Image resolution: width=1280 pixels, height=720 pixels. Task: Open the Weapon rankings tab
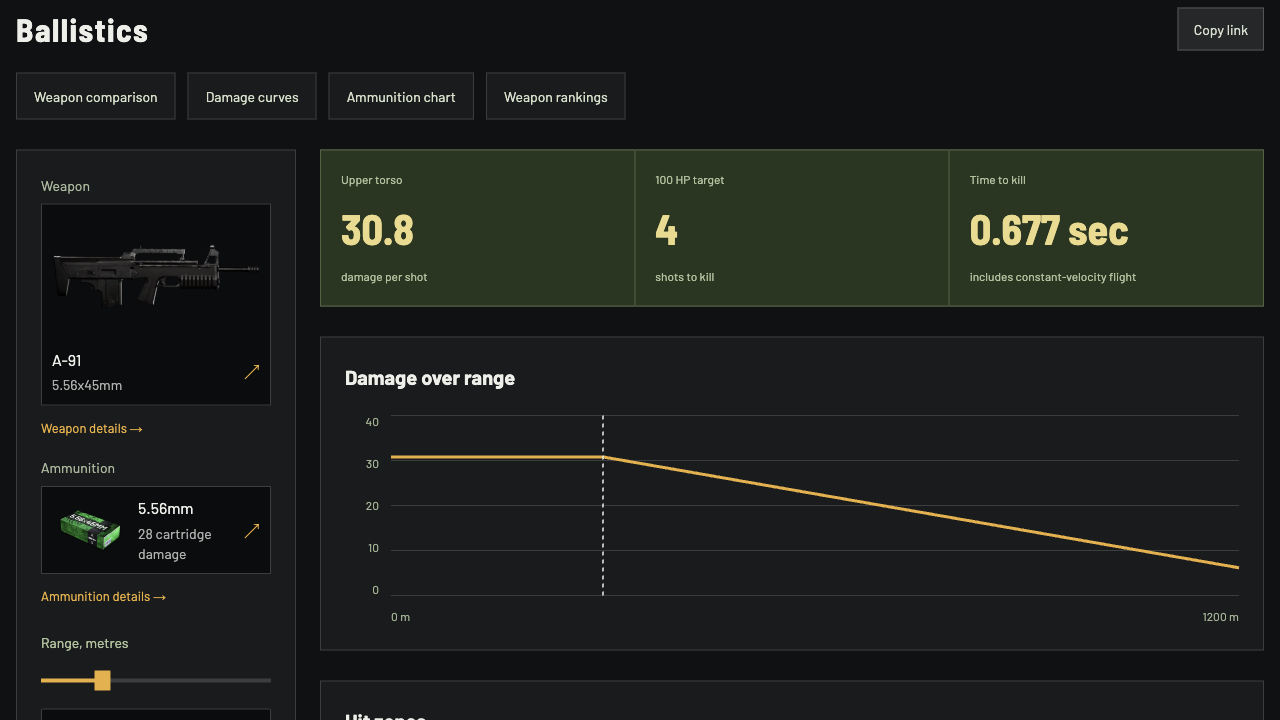coord(556,97)
